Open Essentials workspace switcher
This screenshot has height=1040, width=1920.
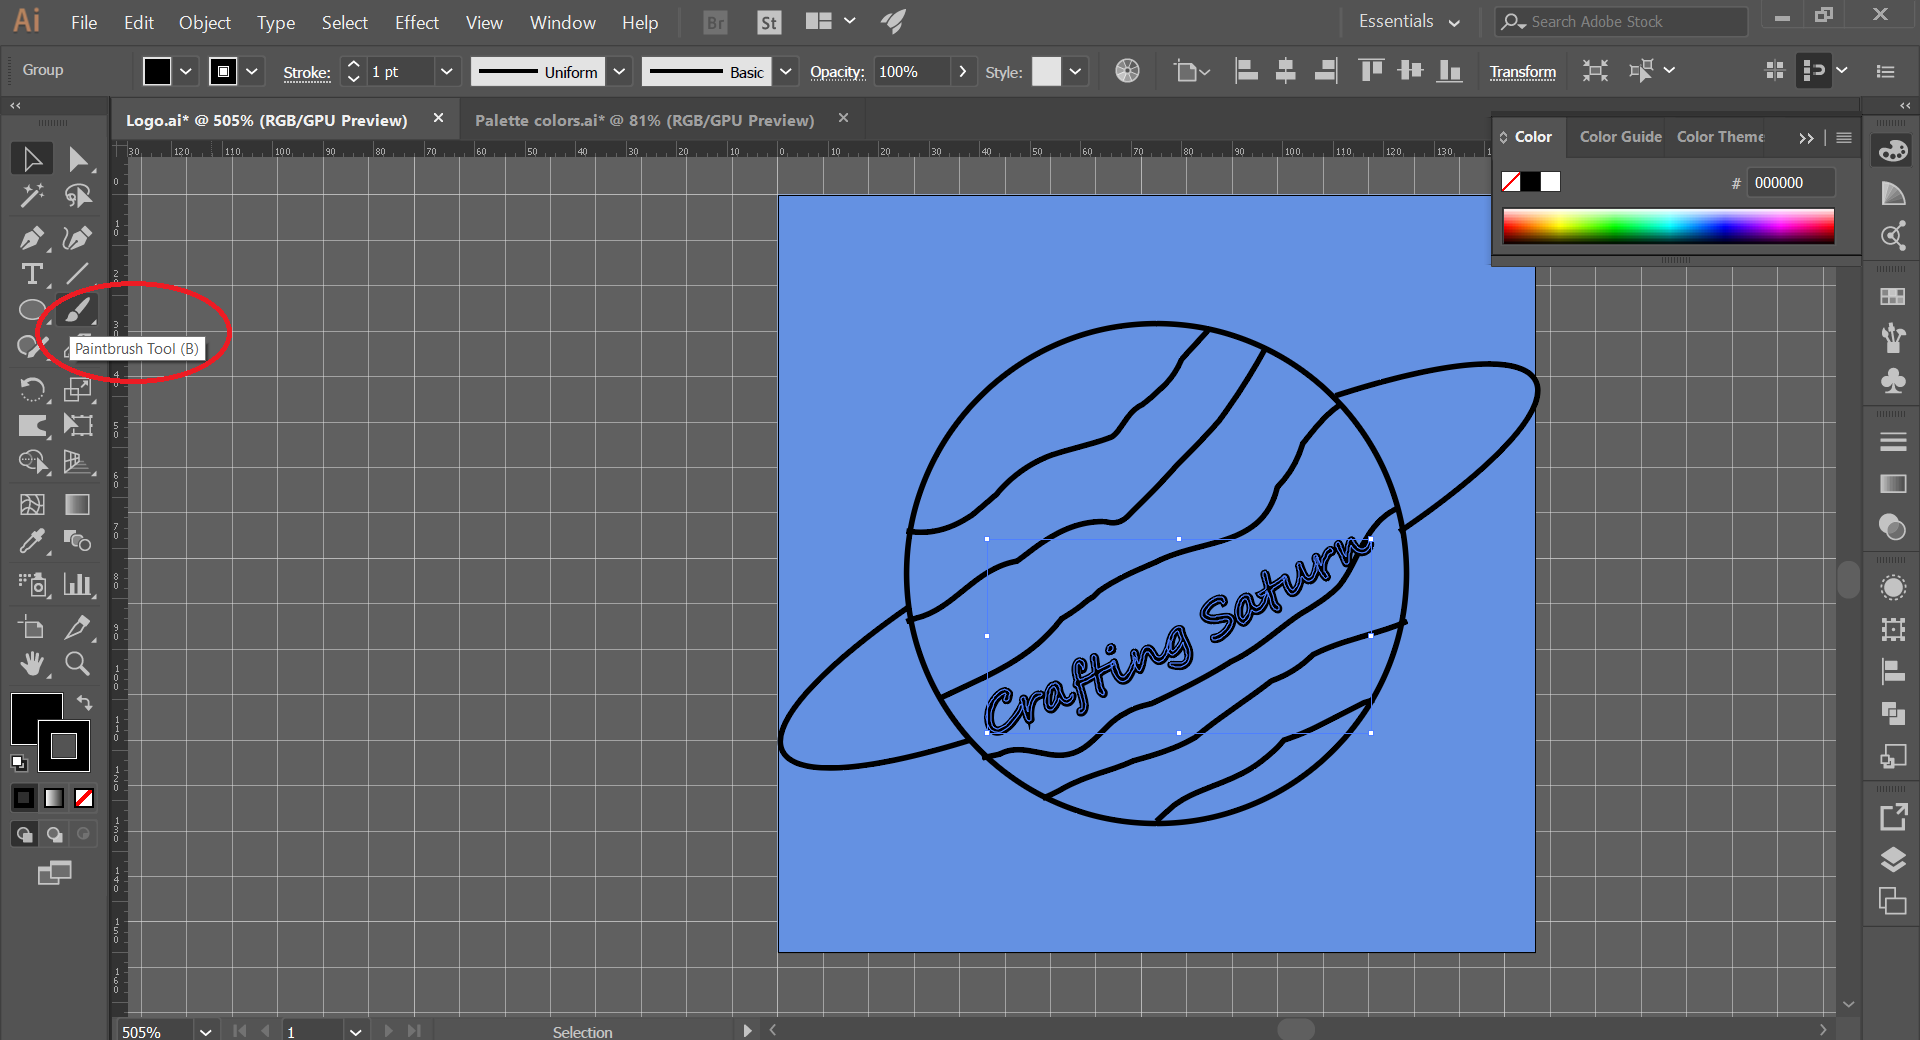pyautogui.click(x=1410, y=21)
